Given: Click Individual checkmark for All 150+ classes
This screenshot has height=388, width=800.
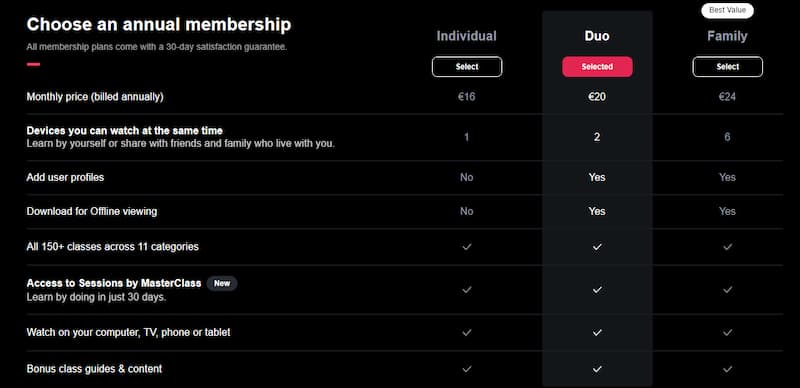Looking at the screenshot, I should point(466,247).
